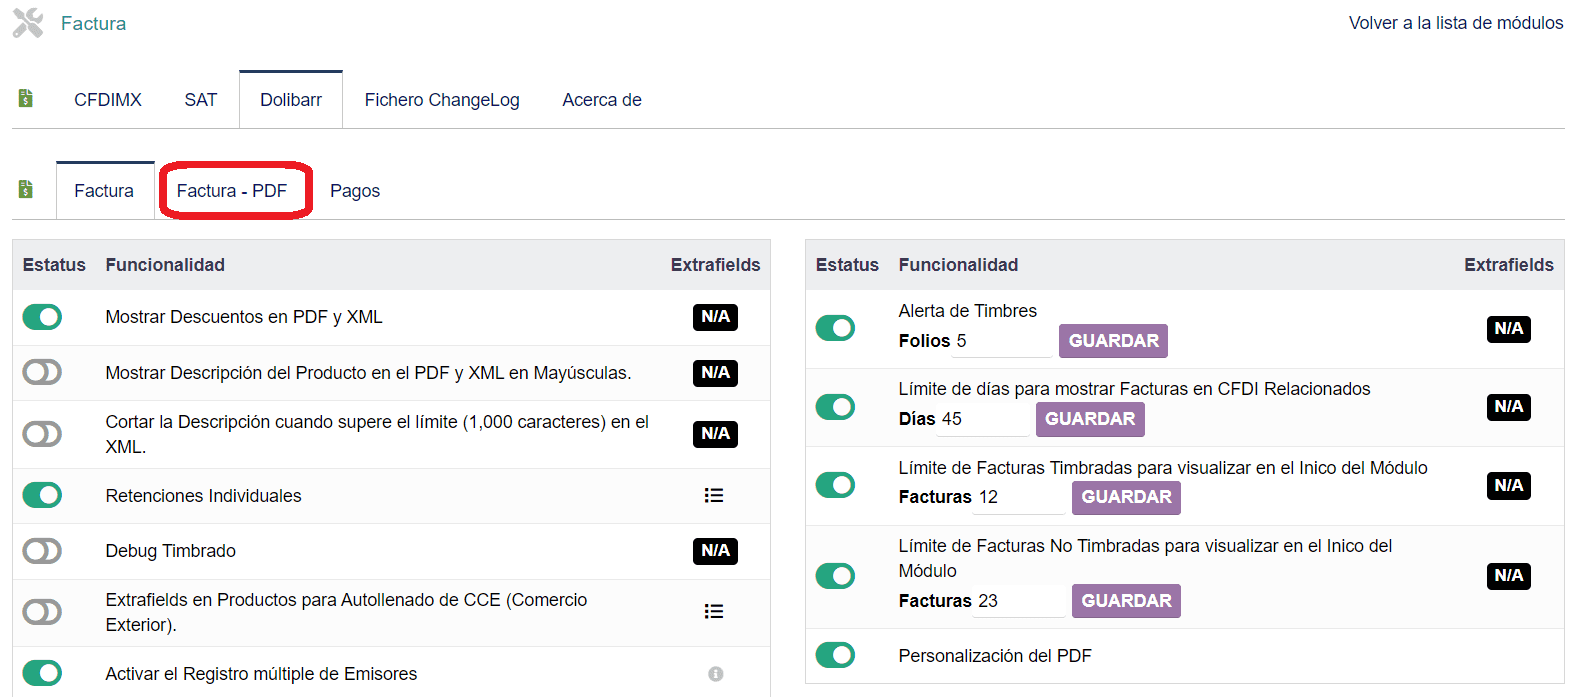
Task: Open extrafields list for Retenciones Individuales
Action: pyautogui.click(x=714, y=496)
